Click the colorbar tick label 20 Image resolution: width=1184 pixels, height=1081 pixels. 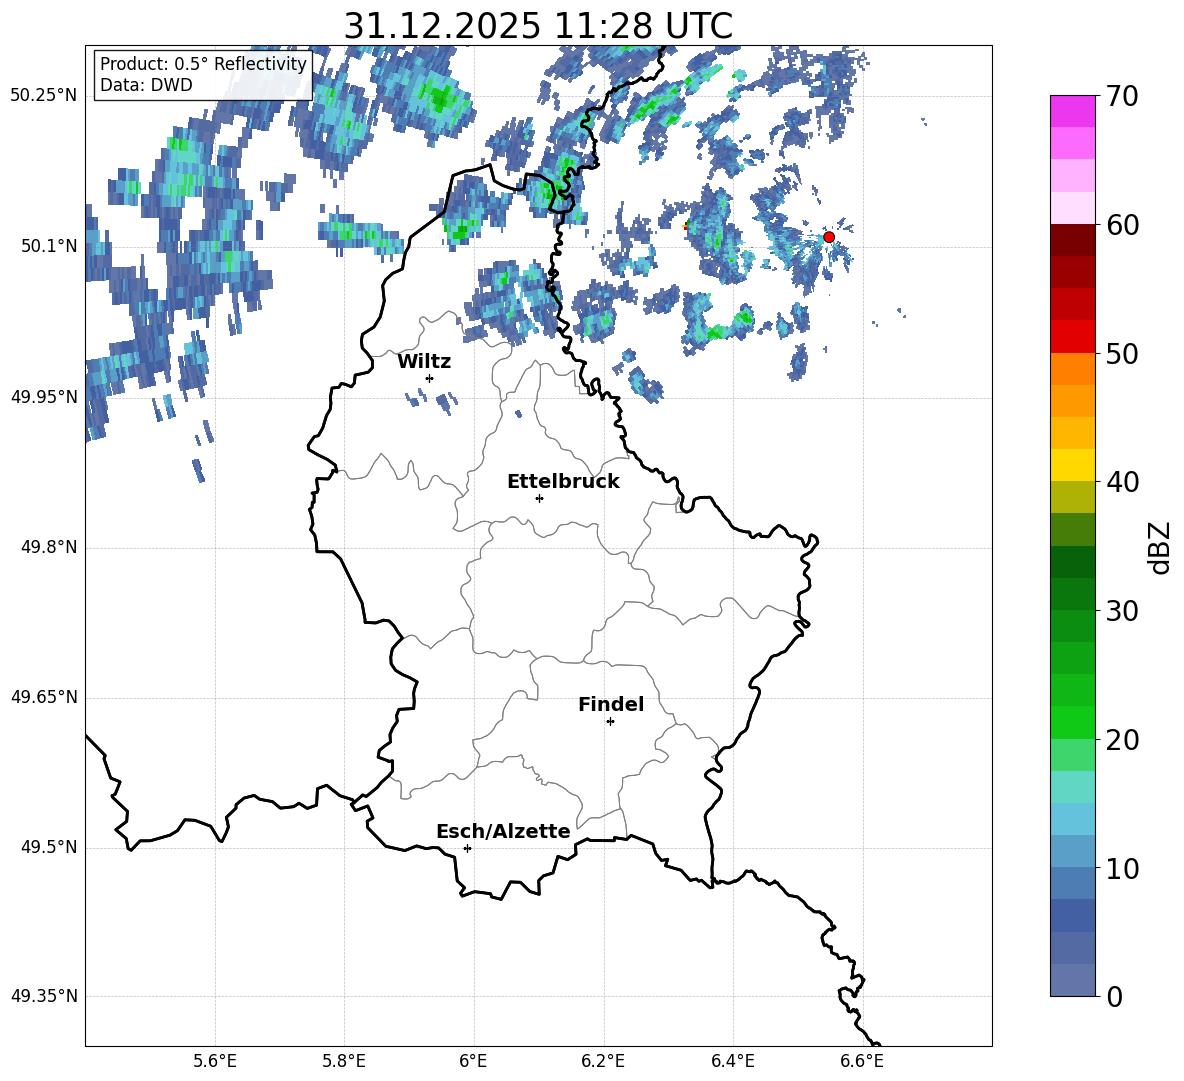point(1122,740)
